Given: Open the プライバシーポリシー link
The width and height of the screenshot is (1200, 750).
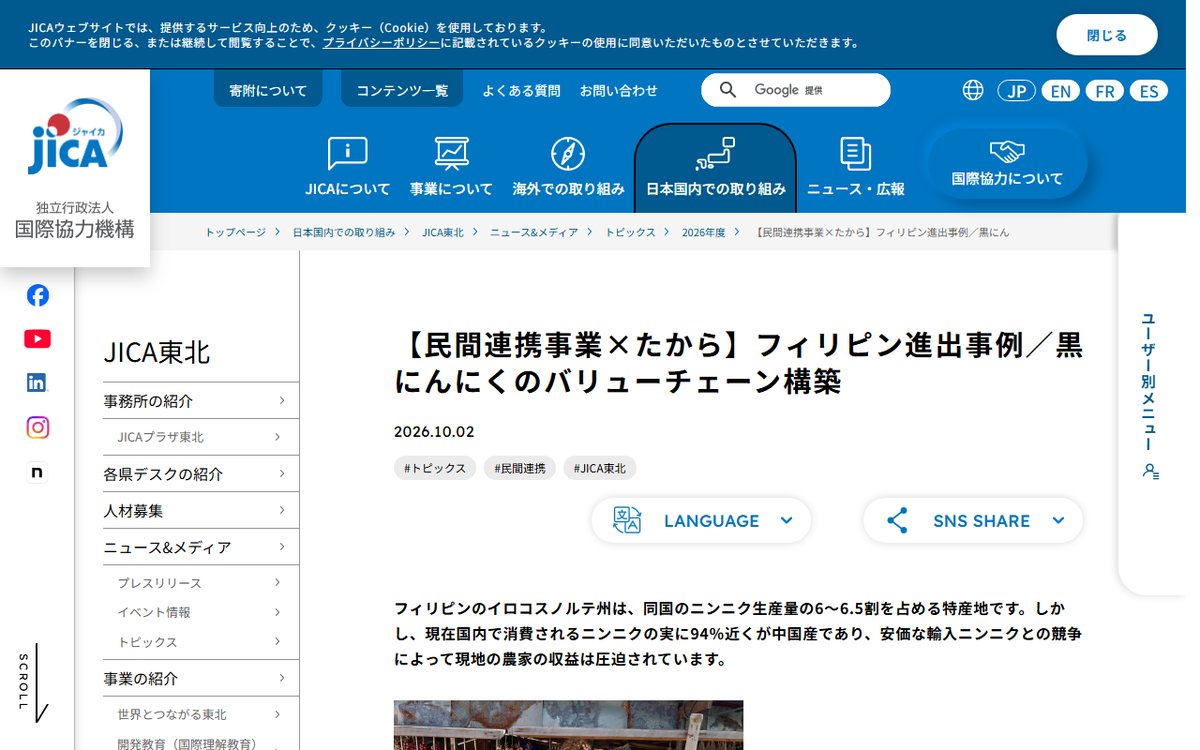Looking at the screenshot, I should pyautogui.click(x=381, y=43).
